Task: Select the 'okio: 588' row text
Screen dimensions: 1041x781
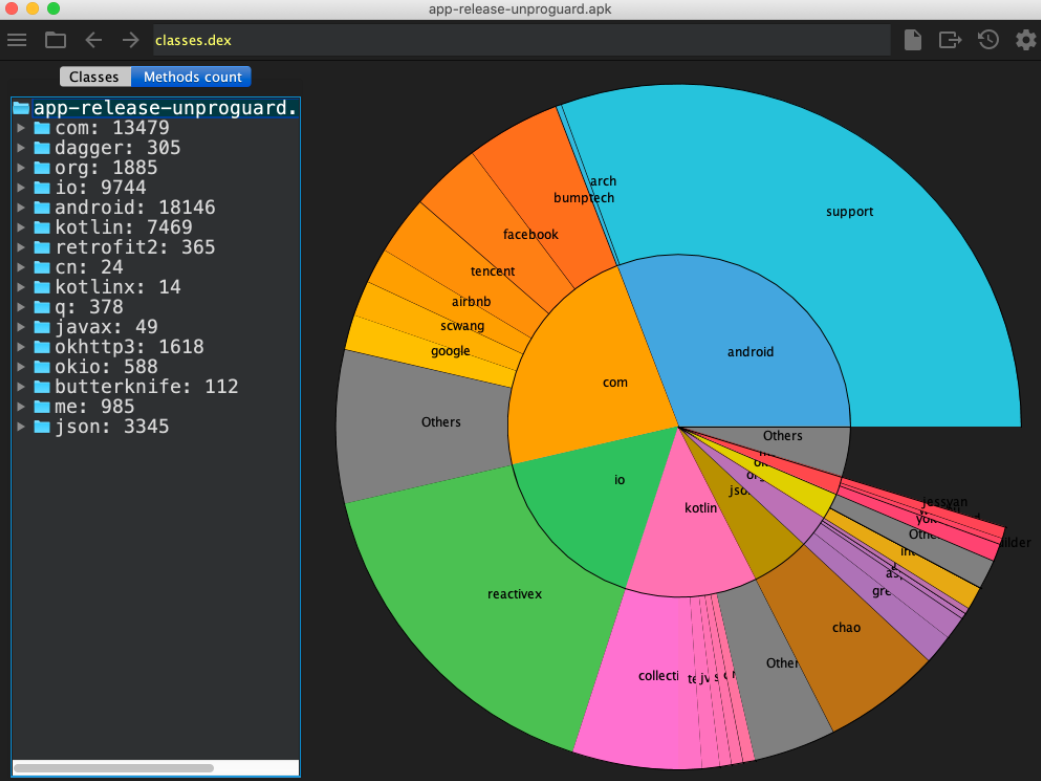Action: point(106,367)
